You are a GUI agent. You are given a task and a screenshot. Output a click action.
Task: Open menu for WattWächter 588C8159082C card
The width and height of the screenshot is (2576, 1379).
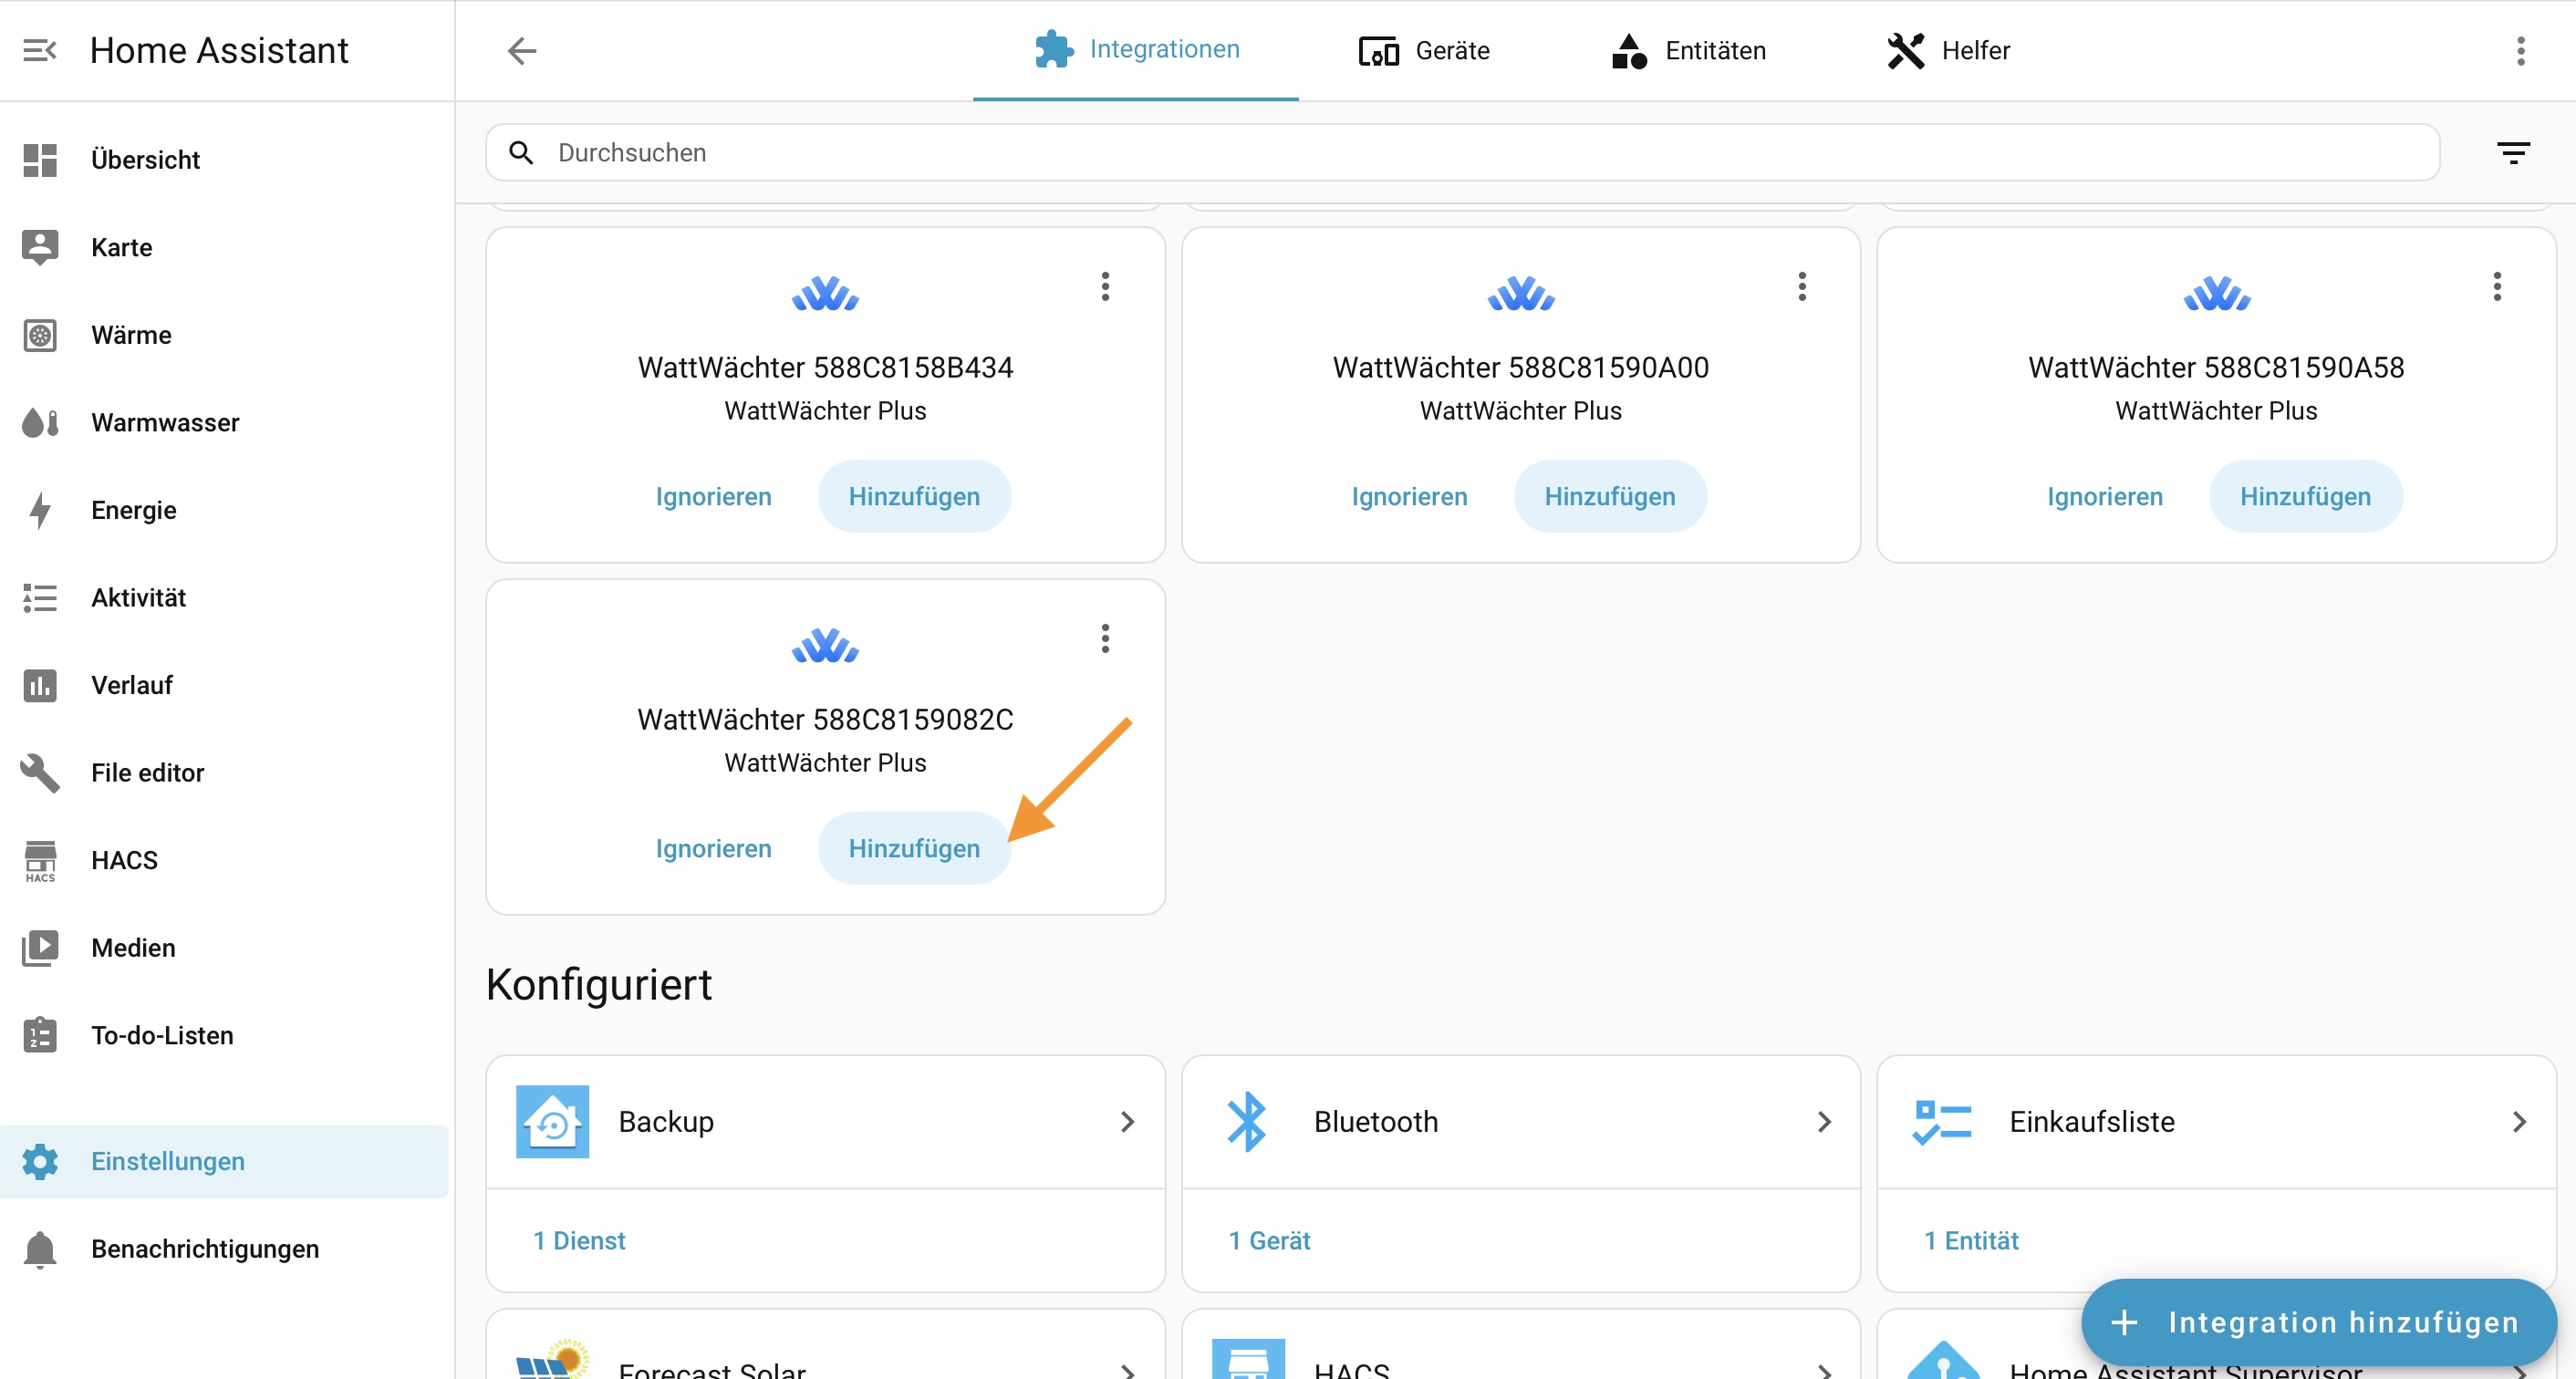[1105, 638]
